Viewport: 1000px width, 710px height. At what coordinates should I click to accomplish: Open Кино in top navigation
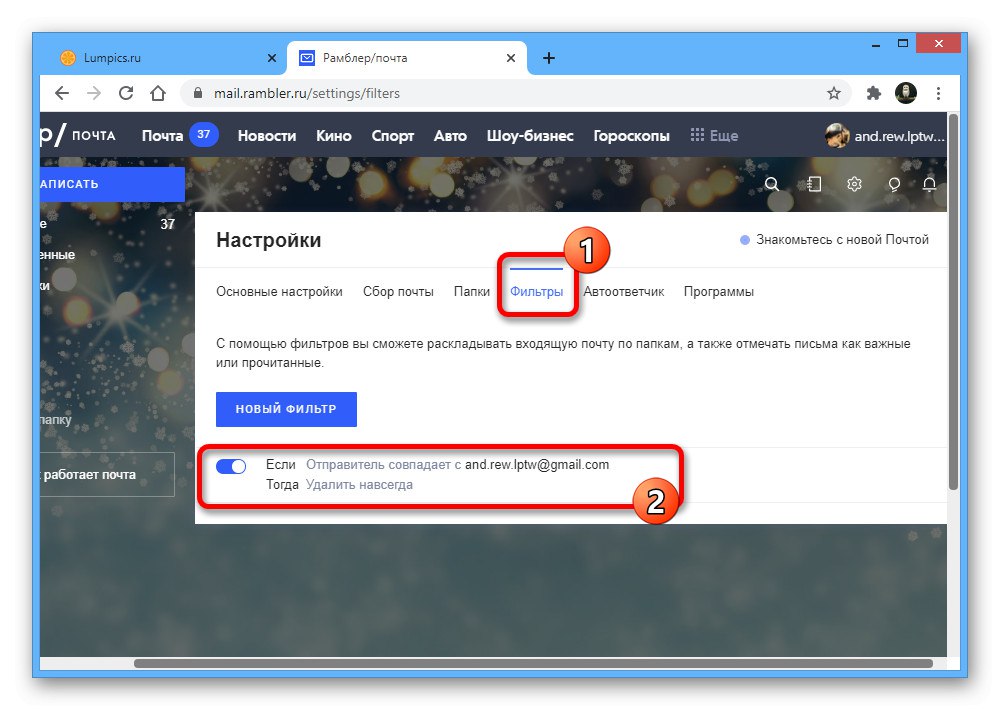tap(334, 136)
